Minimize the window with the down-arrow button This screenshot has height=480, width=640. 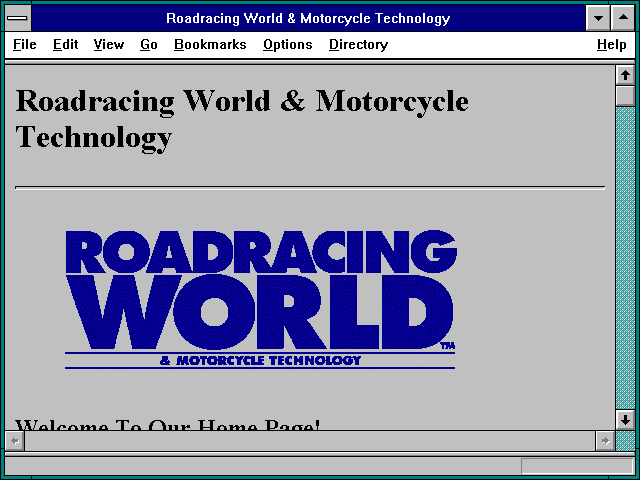(598, 18)
